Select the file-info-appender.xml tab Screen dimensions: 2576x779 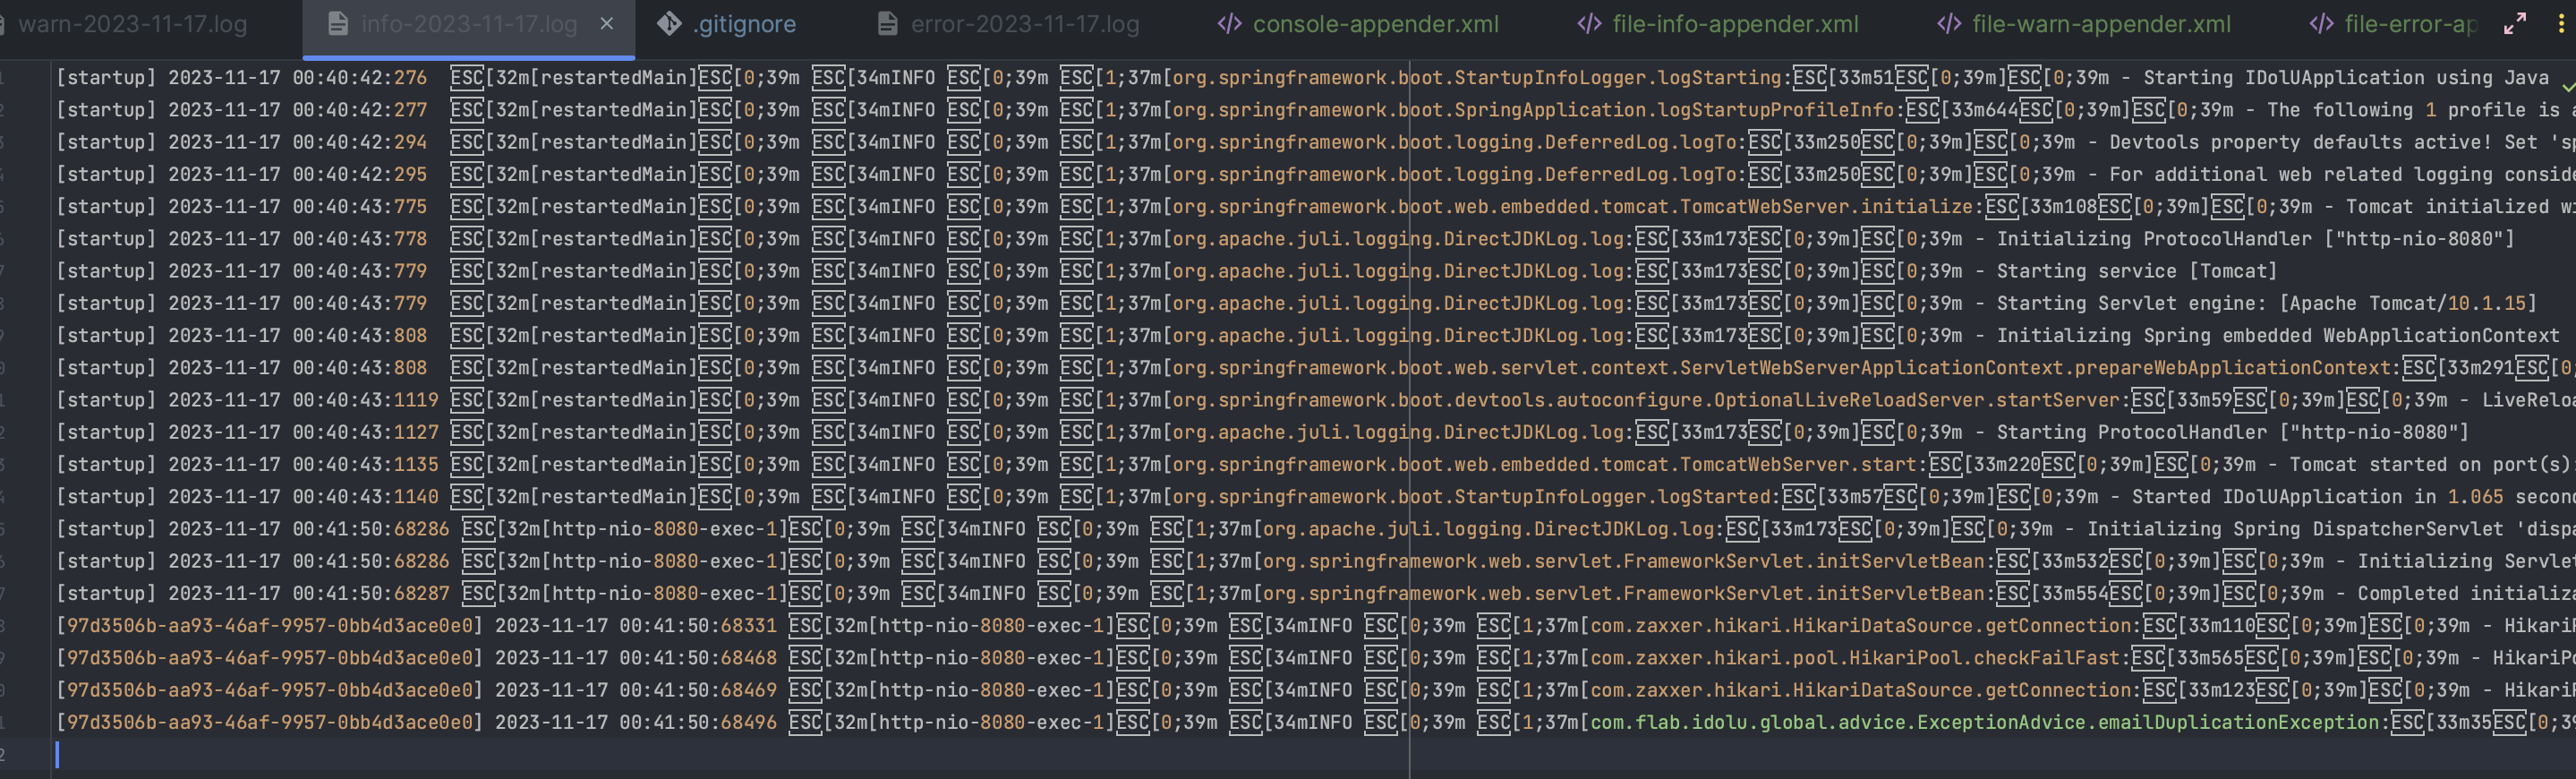[1735, 24]
